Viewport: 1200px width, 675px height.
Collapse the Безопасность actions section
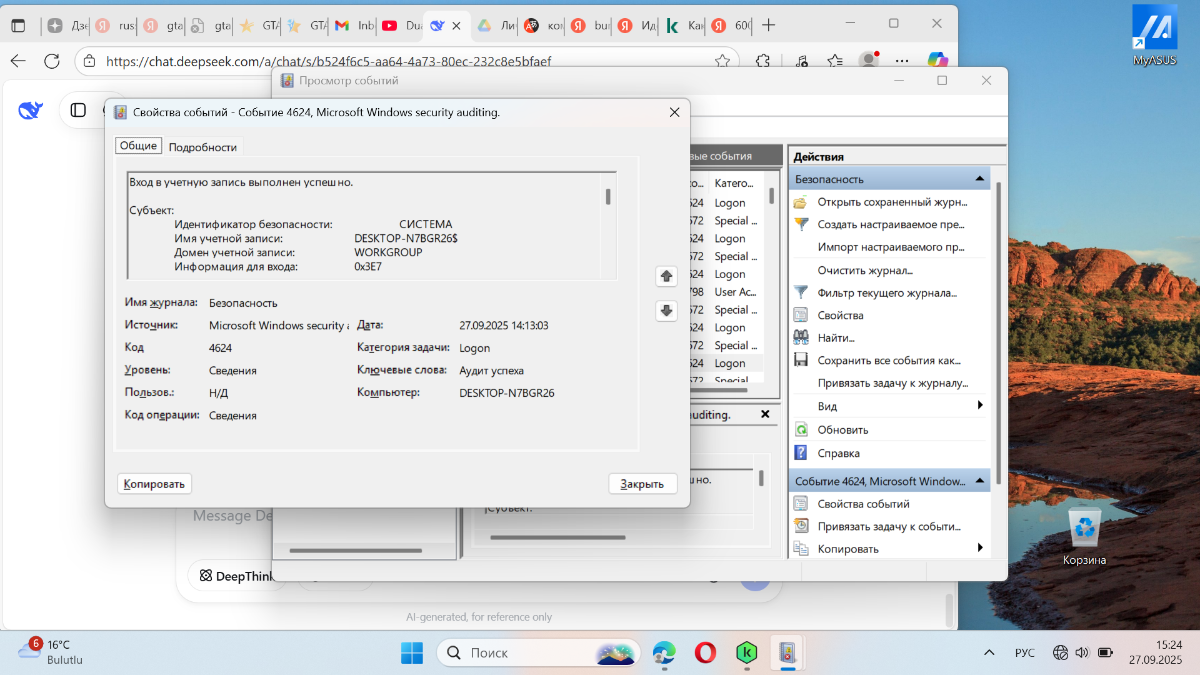pyautogui.click(x=979, y=179)
